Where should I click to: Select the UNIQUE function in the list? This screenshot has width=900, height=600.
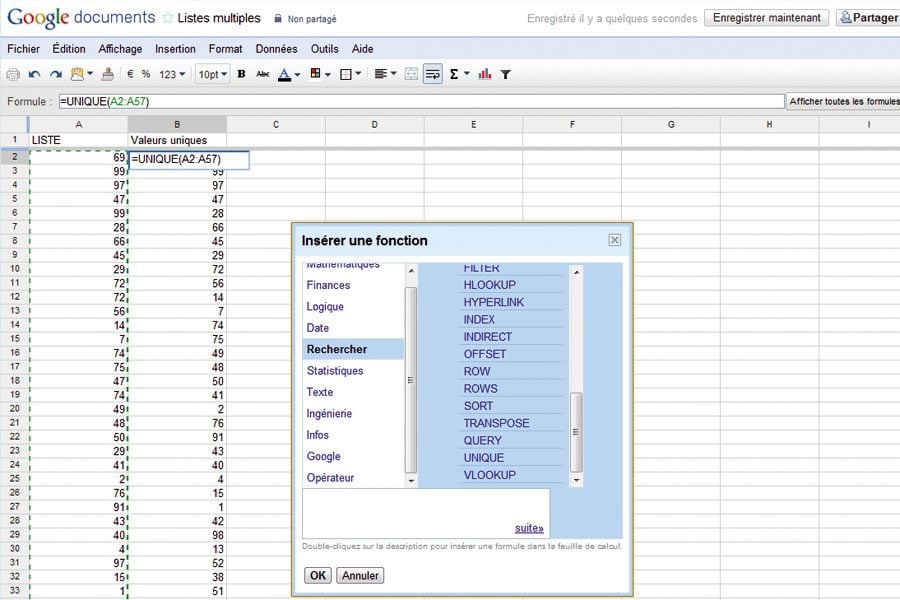(x=484, y=458)
